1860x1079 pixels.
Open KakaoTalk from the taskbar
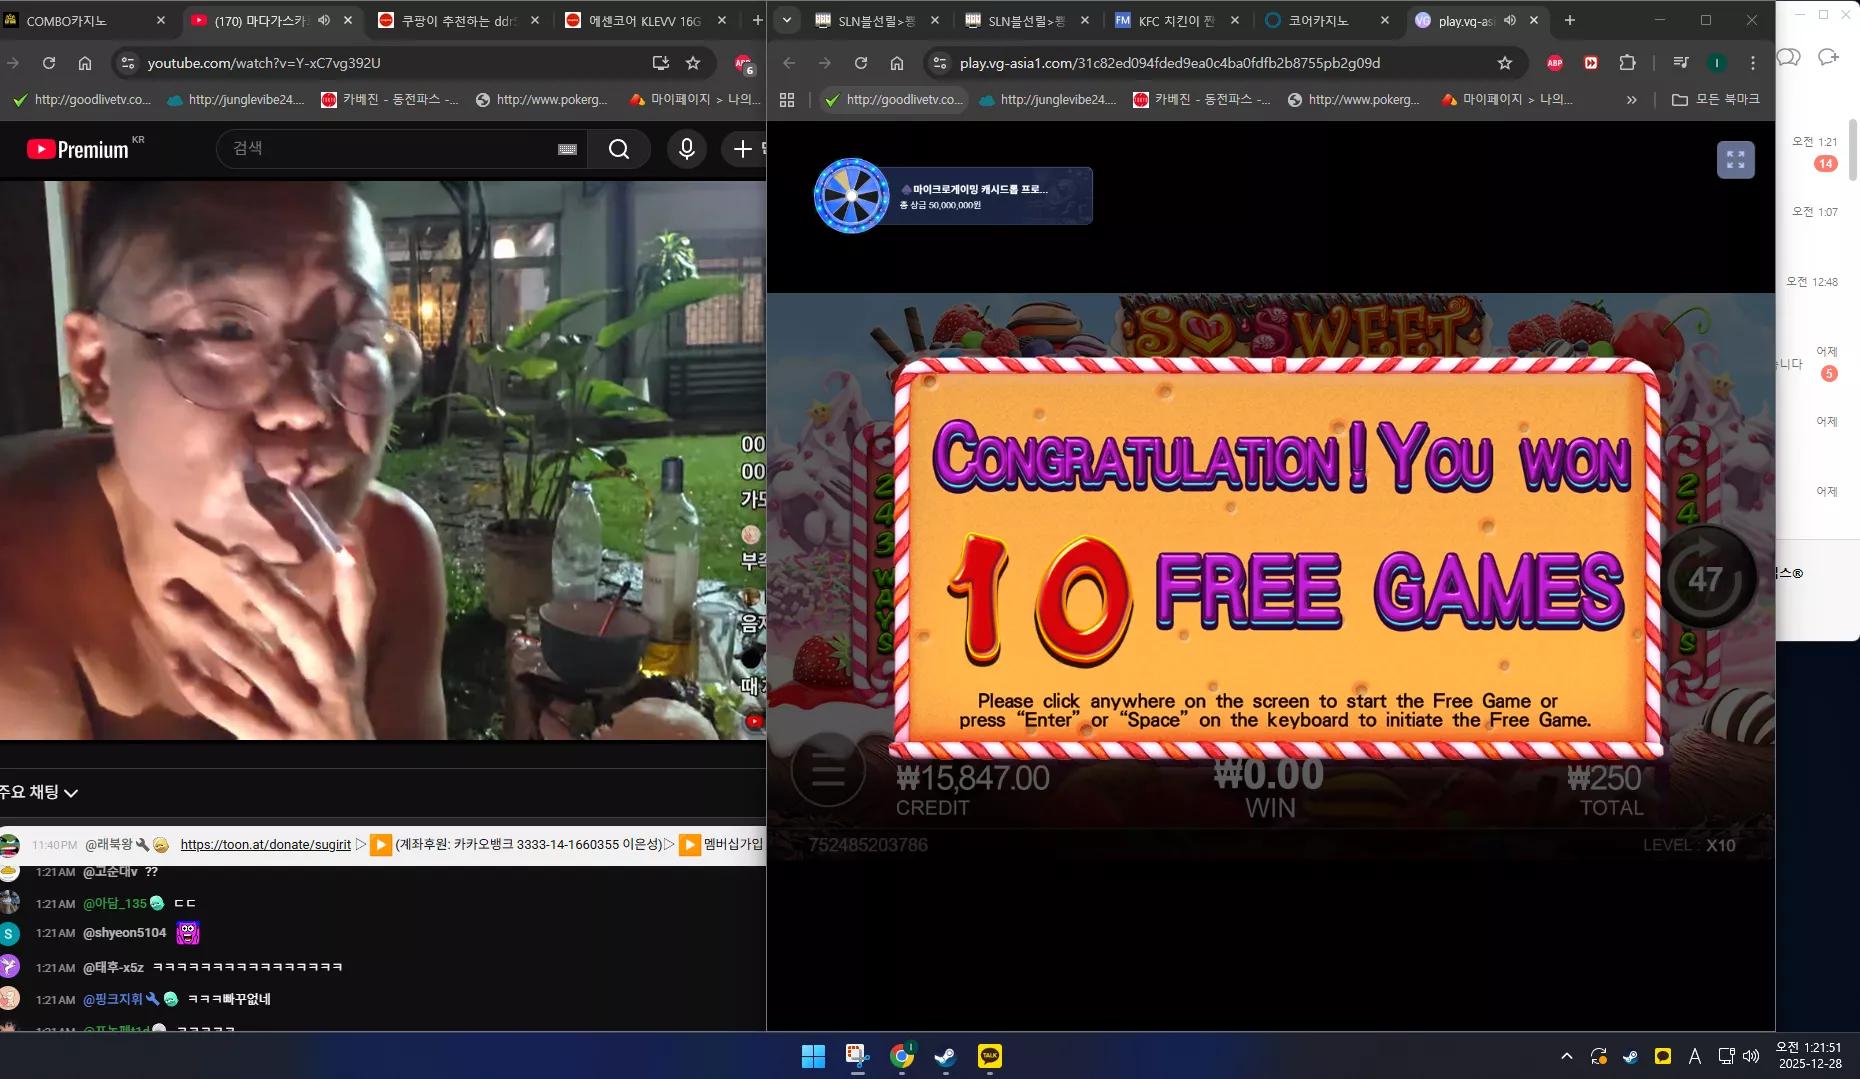click(x=989, y=1056)
